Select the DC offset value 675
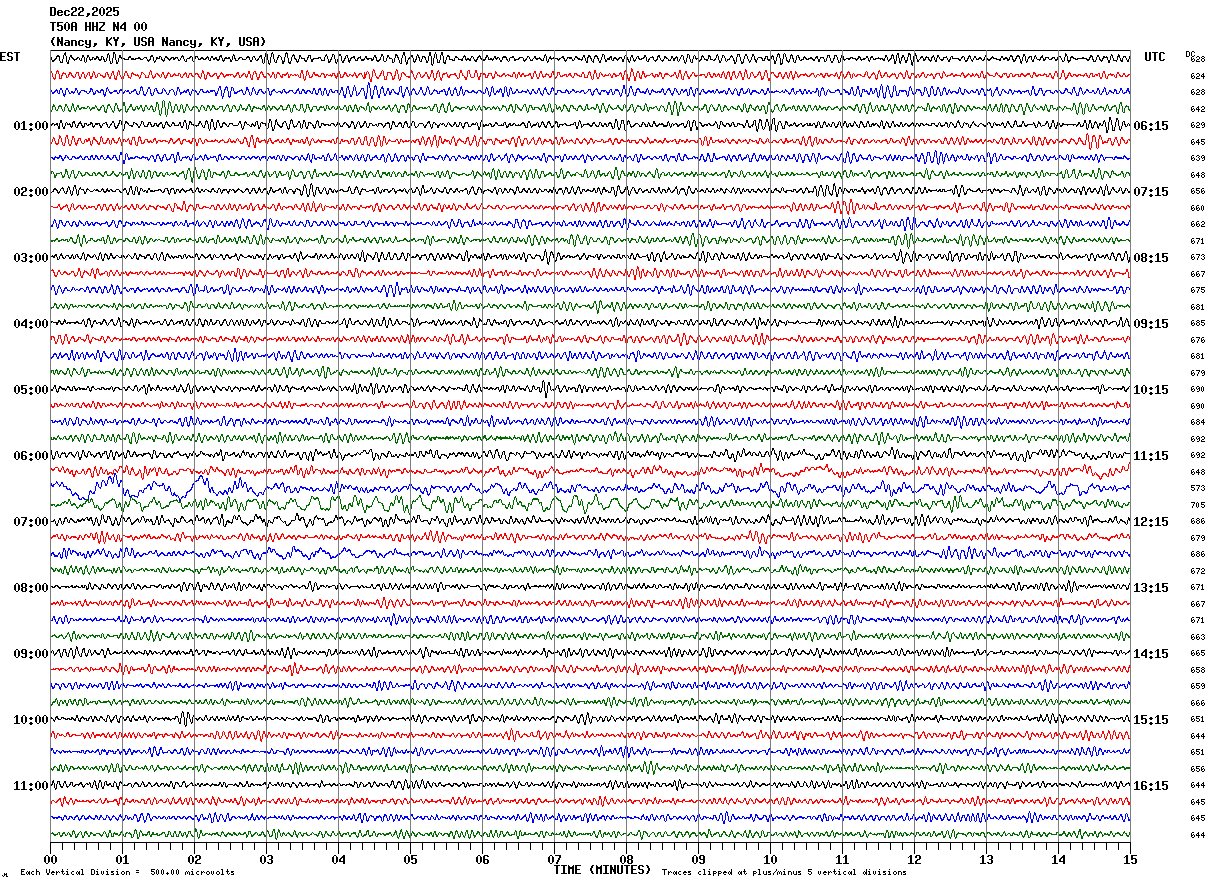Screen dimensions: 1210x886 tap(1197, 291)
